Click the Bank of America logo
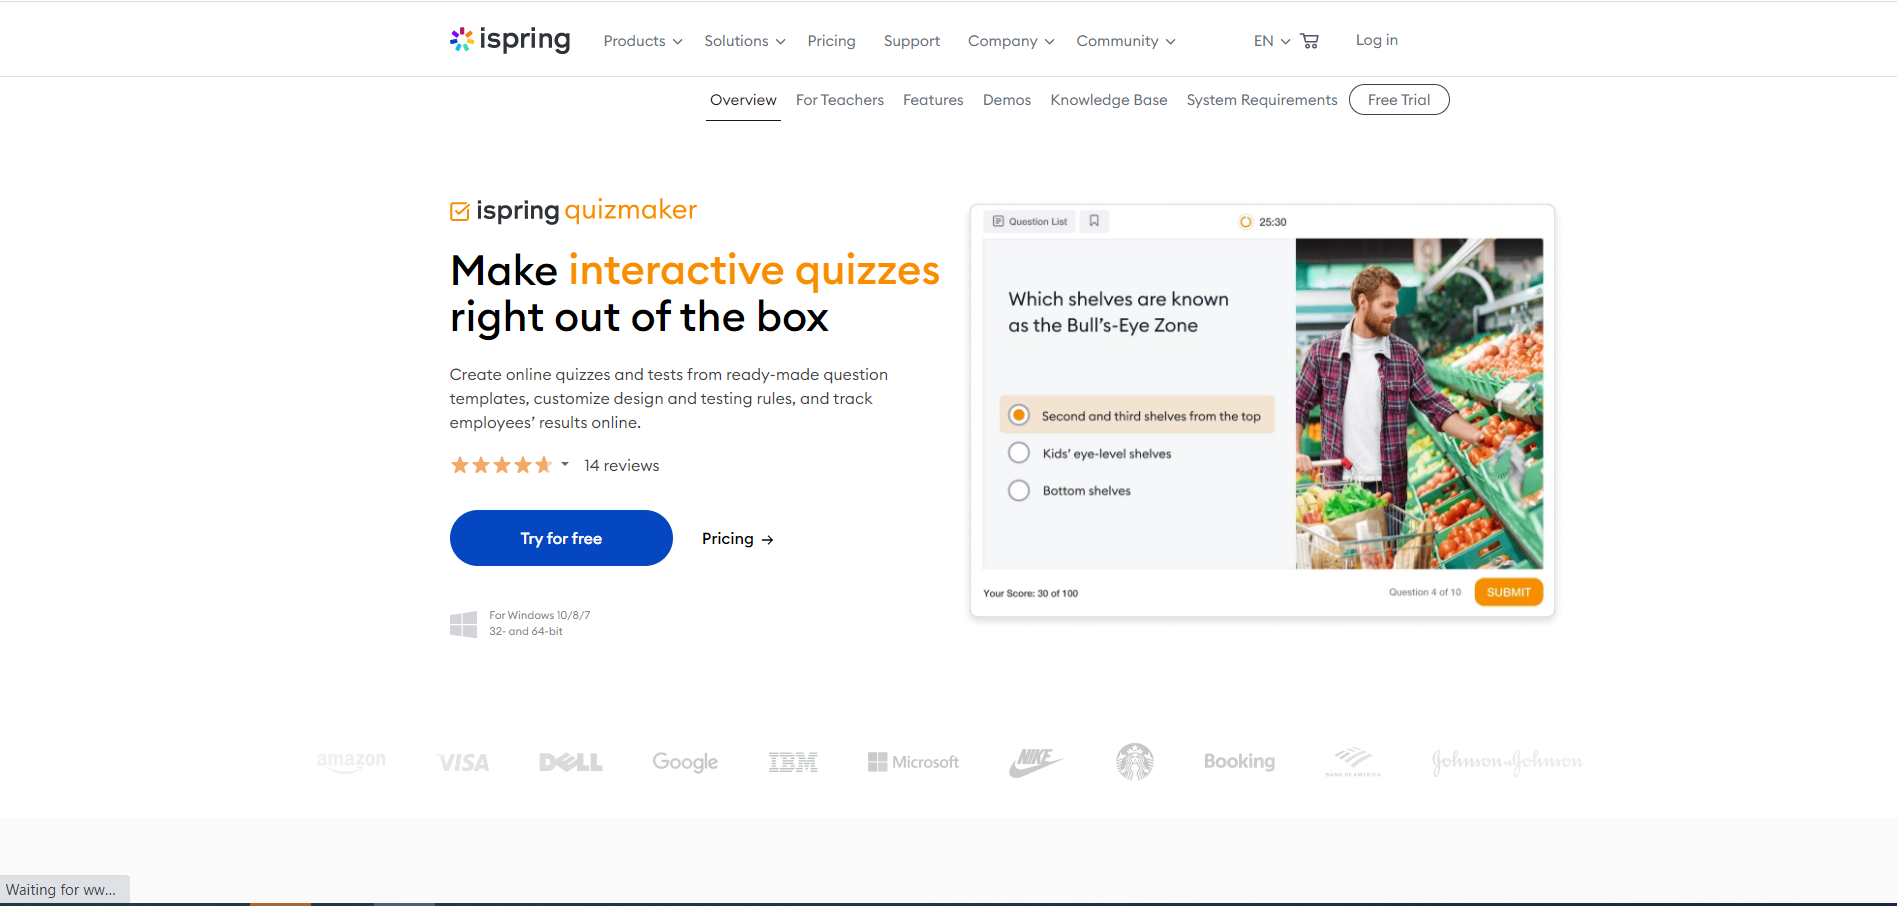This screenshot has height=906, width=1897. coord(1353,762)
